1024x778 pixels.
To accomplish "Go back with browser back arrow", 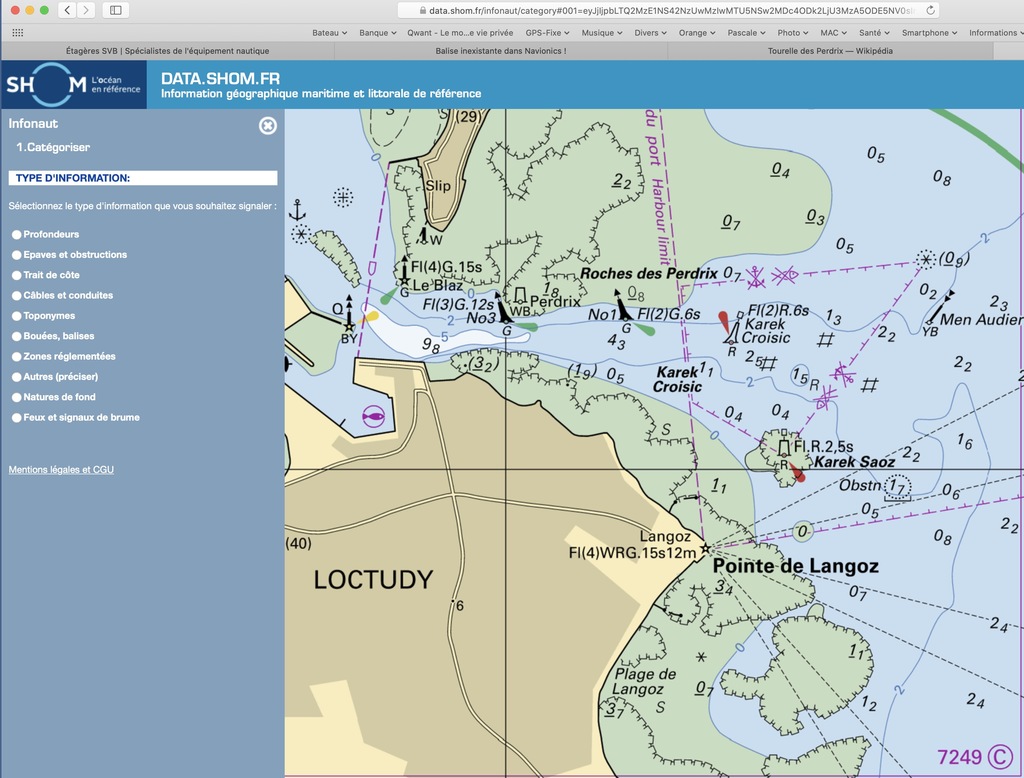I will [67, 10].
